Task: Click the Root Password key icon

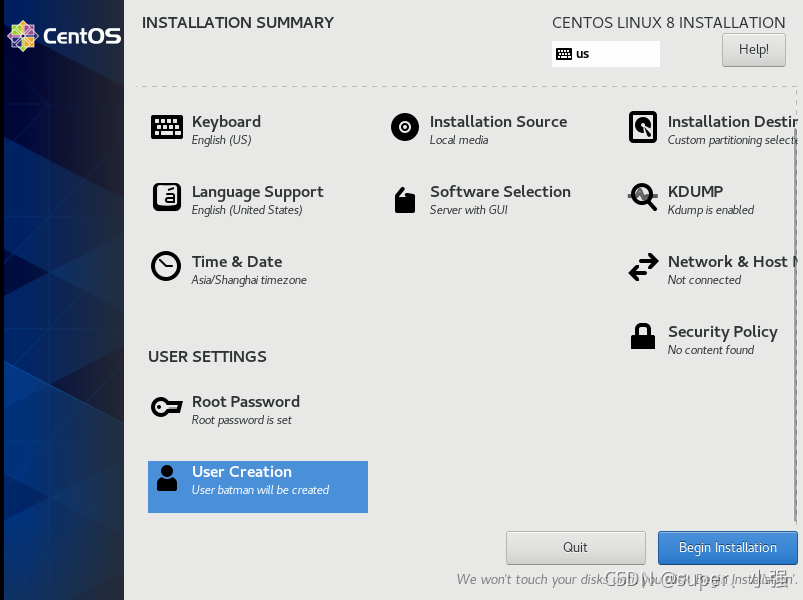Action: pos(166,407)
